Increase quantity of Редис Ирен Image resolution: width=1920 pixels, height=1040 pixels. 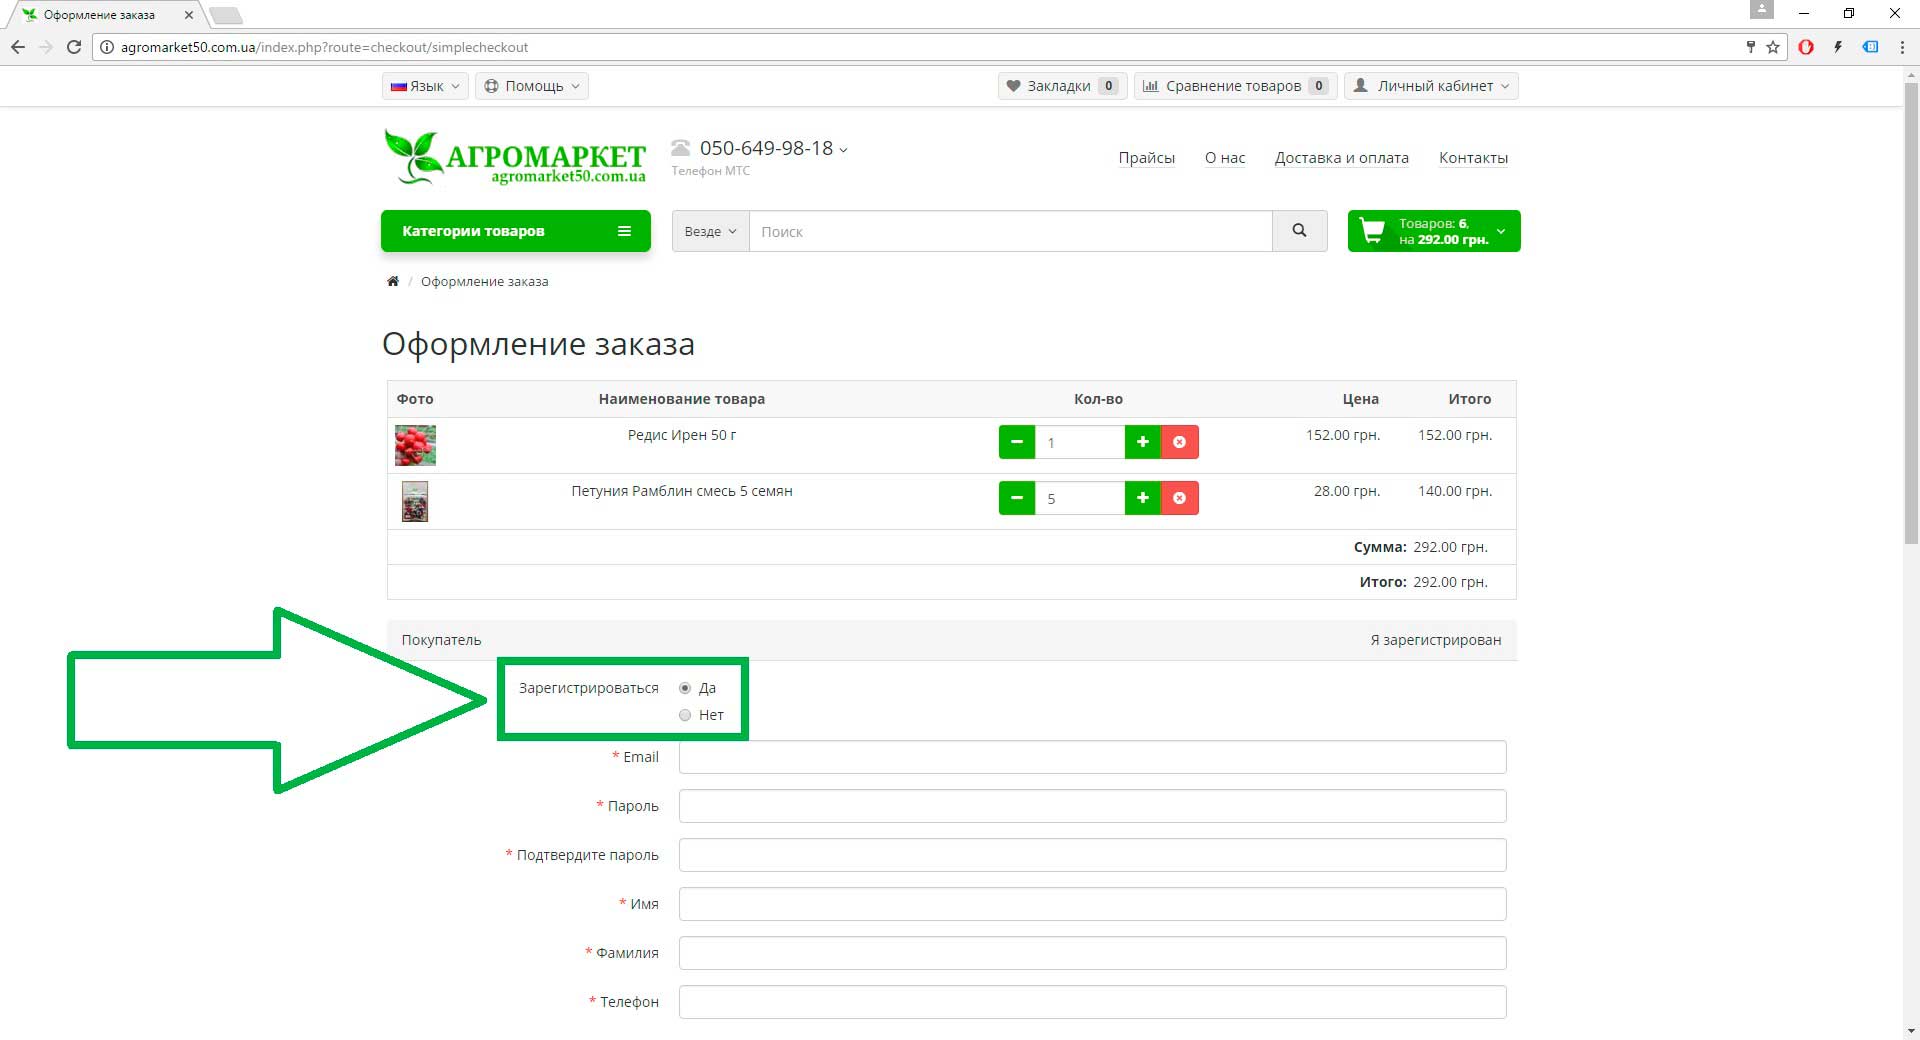point(1142,442)
